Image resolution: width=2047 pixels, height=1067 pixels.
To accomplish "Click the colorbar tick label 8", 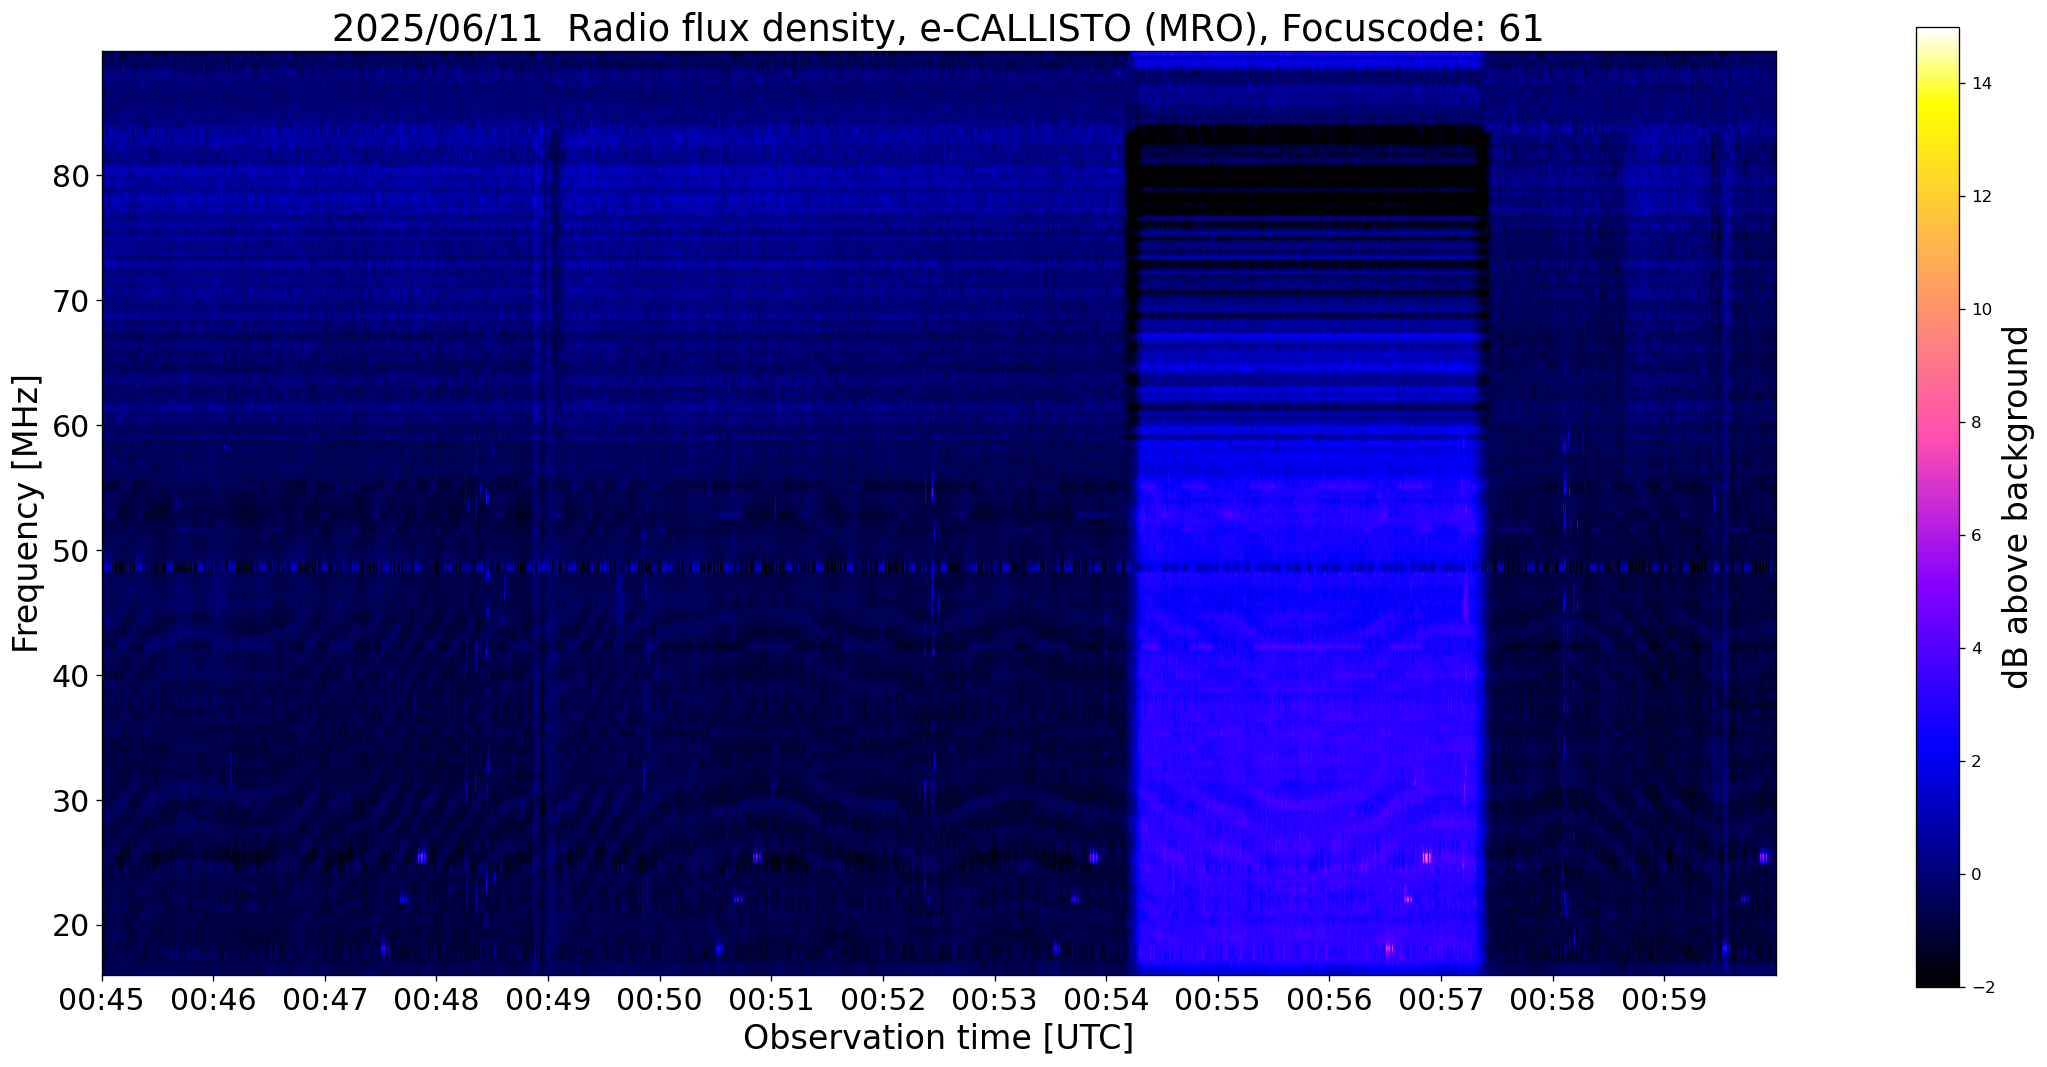I will point(1975,423).
